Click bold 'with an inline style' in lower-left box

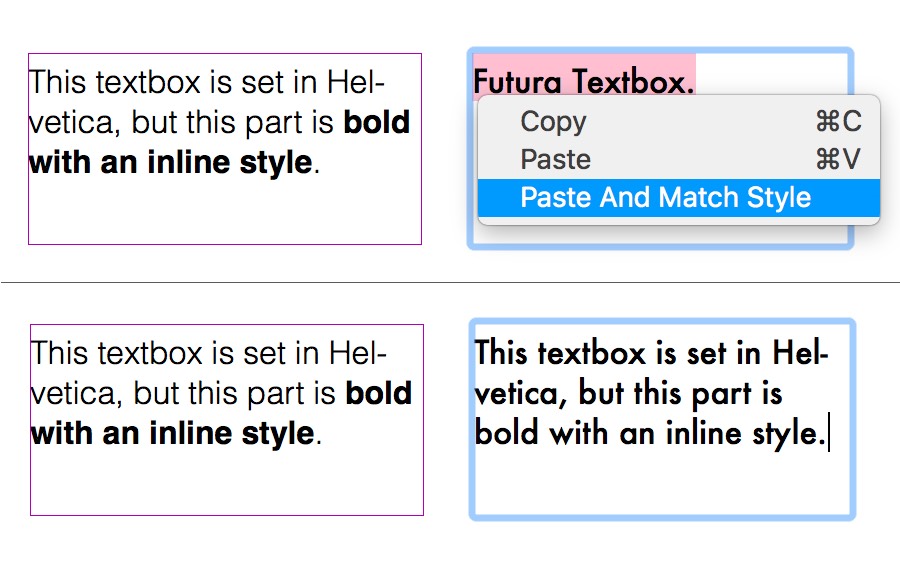coord(172,434)
